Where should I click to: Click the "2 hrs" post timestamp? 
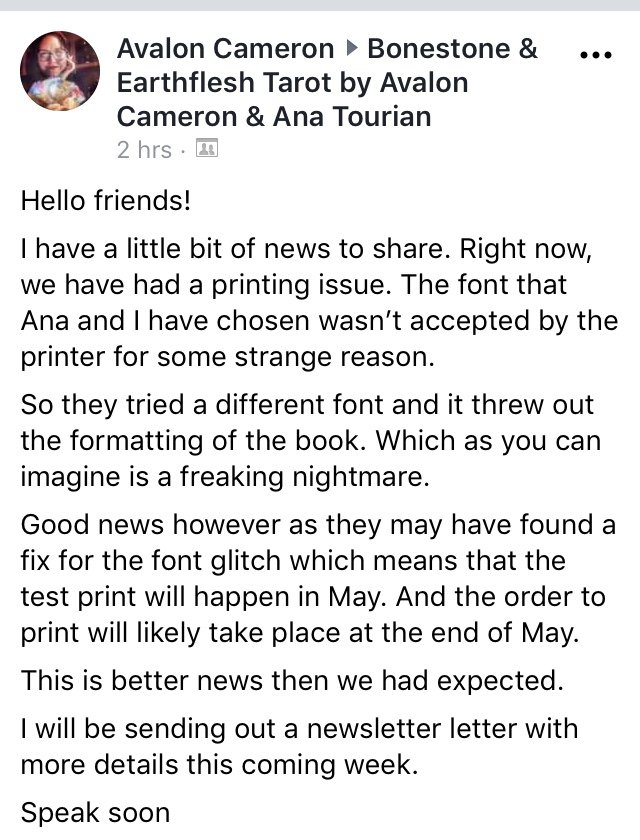144,150
